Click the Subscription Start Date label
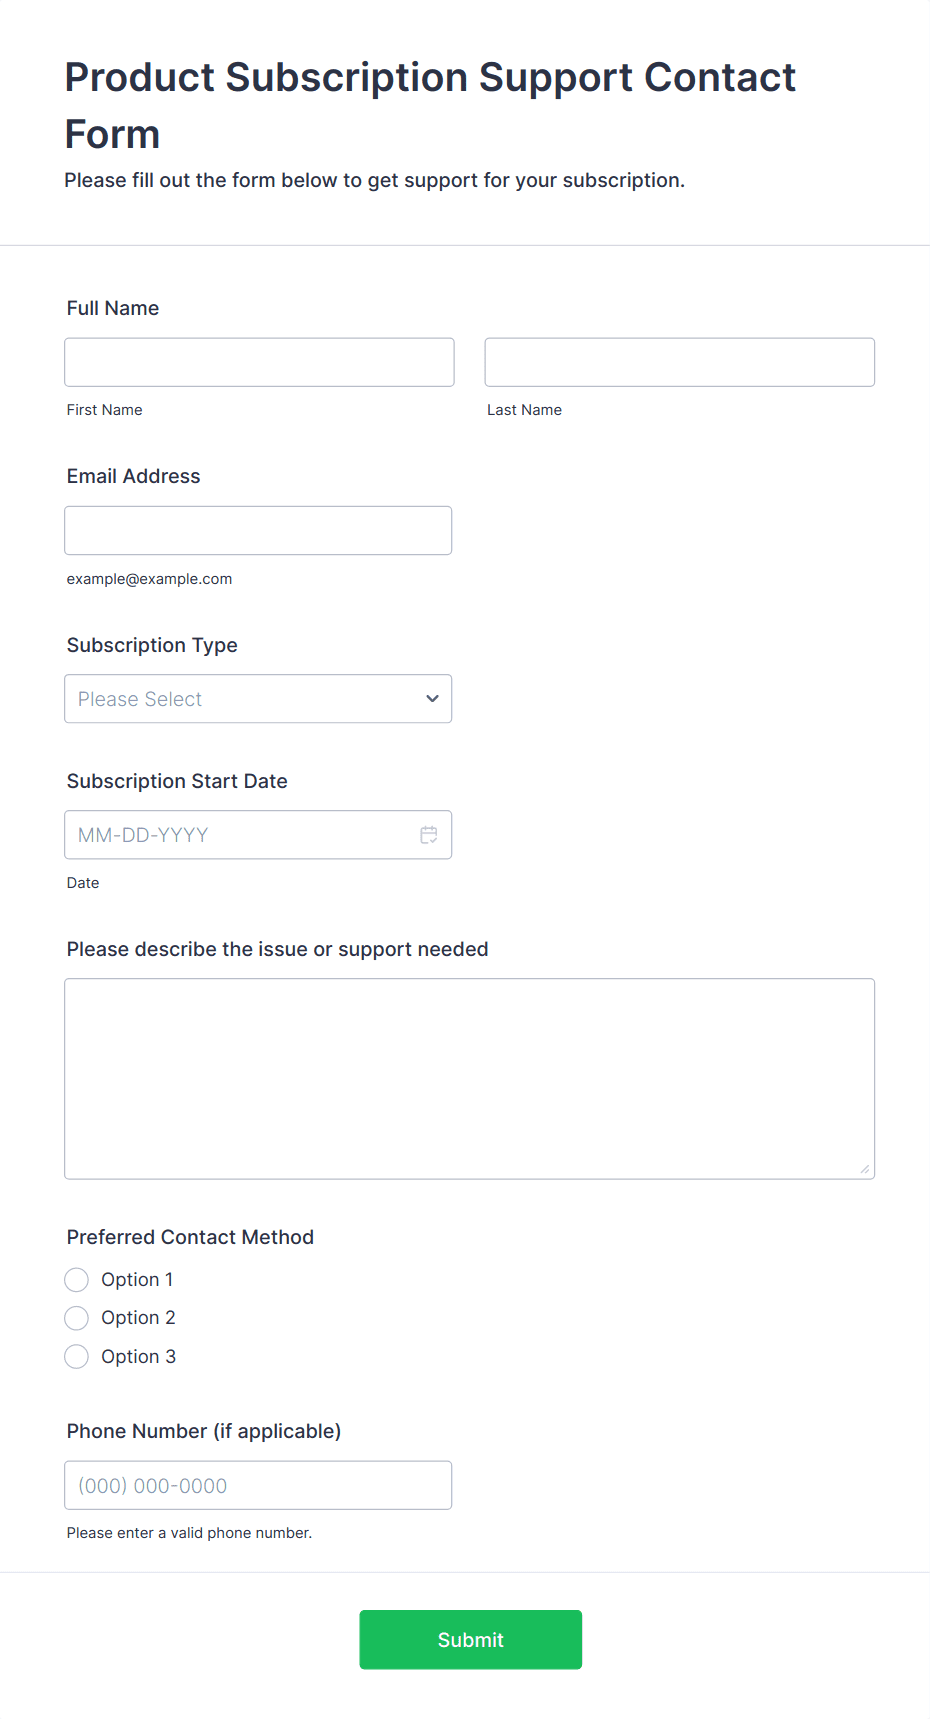Screen dimensions: 930x1719 (177, 781)
